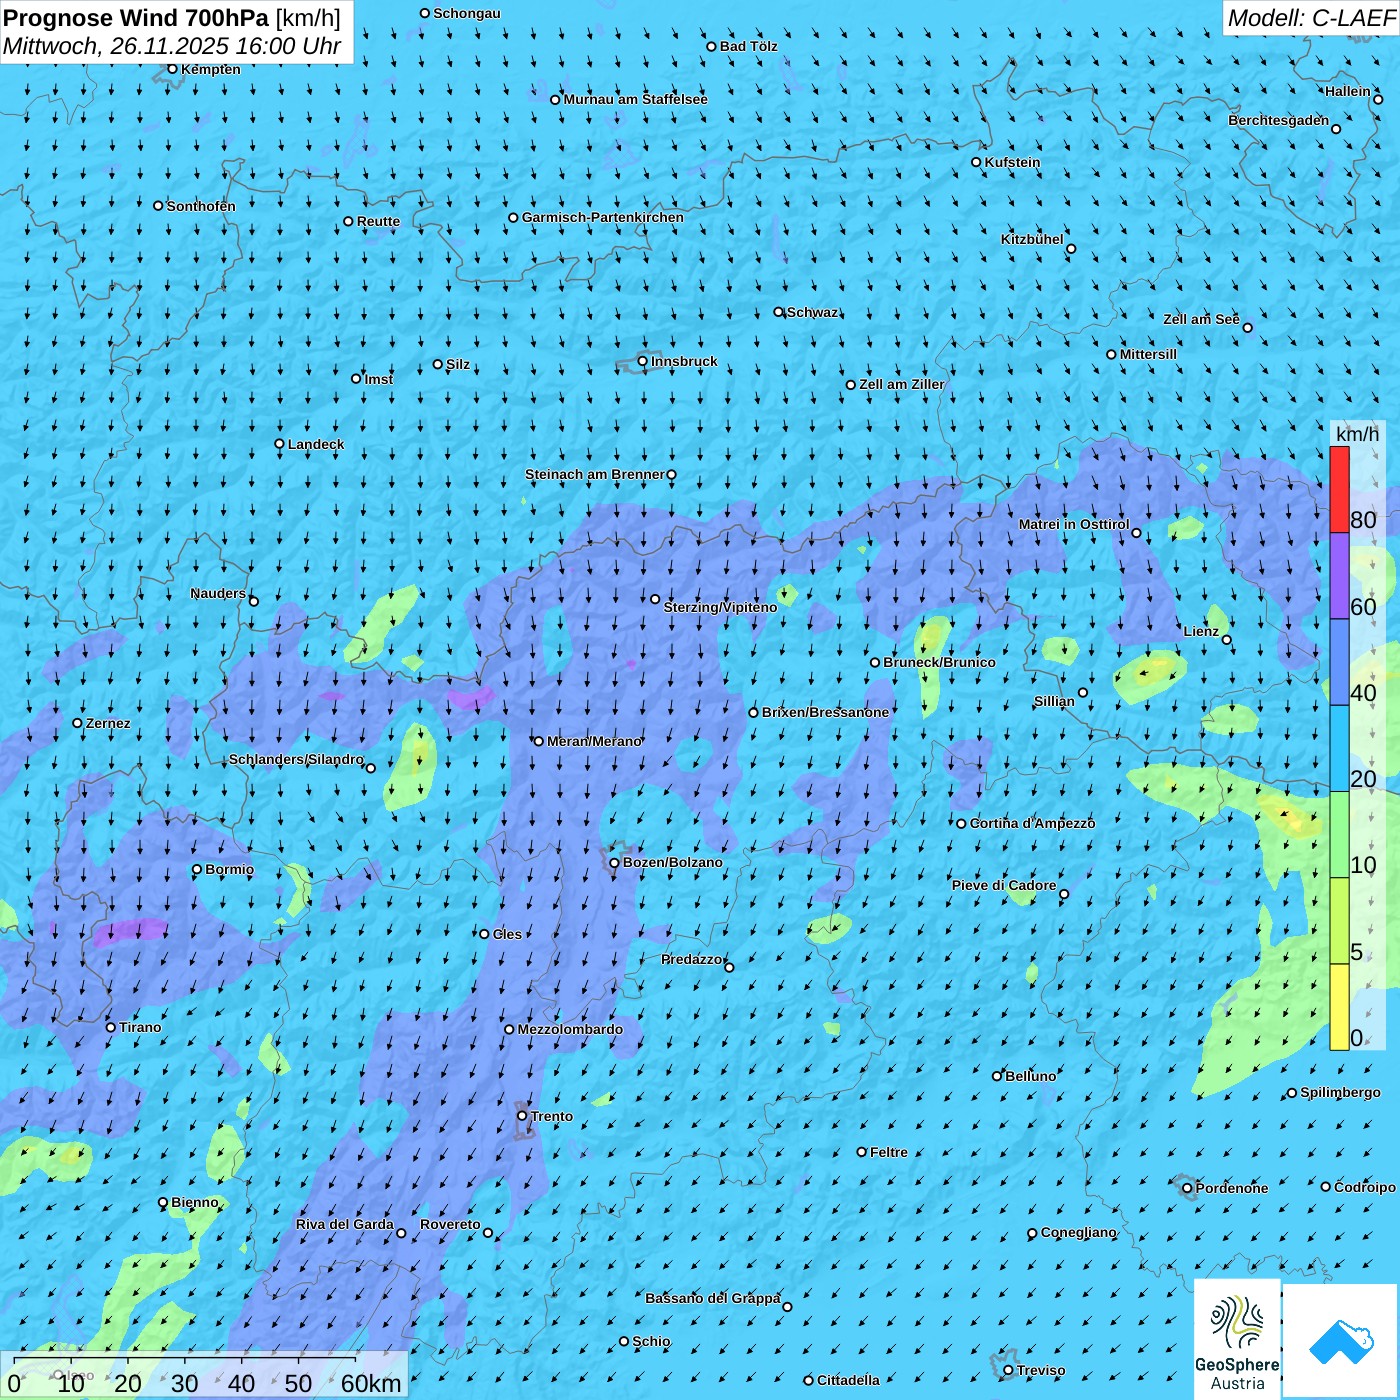Click the 'Bruneck/Brunico' label

(939, 662)
